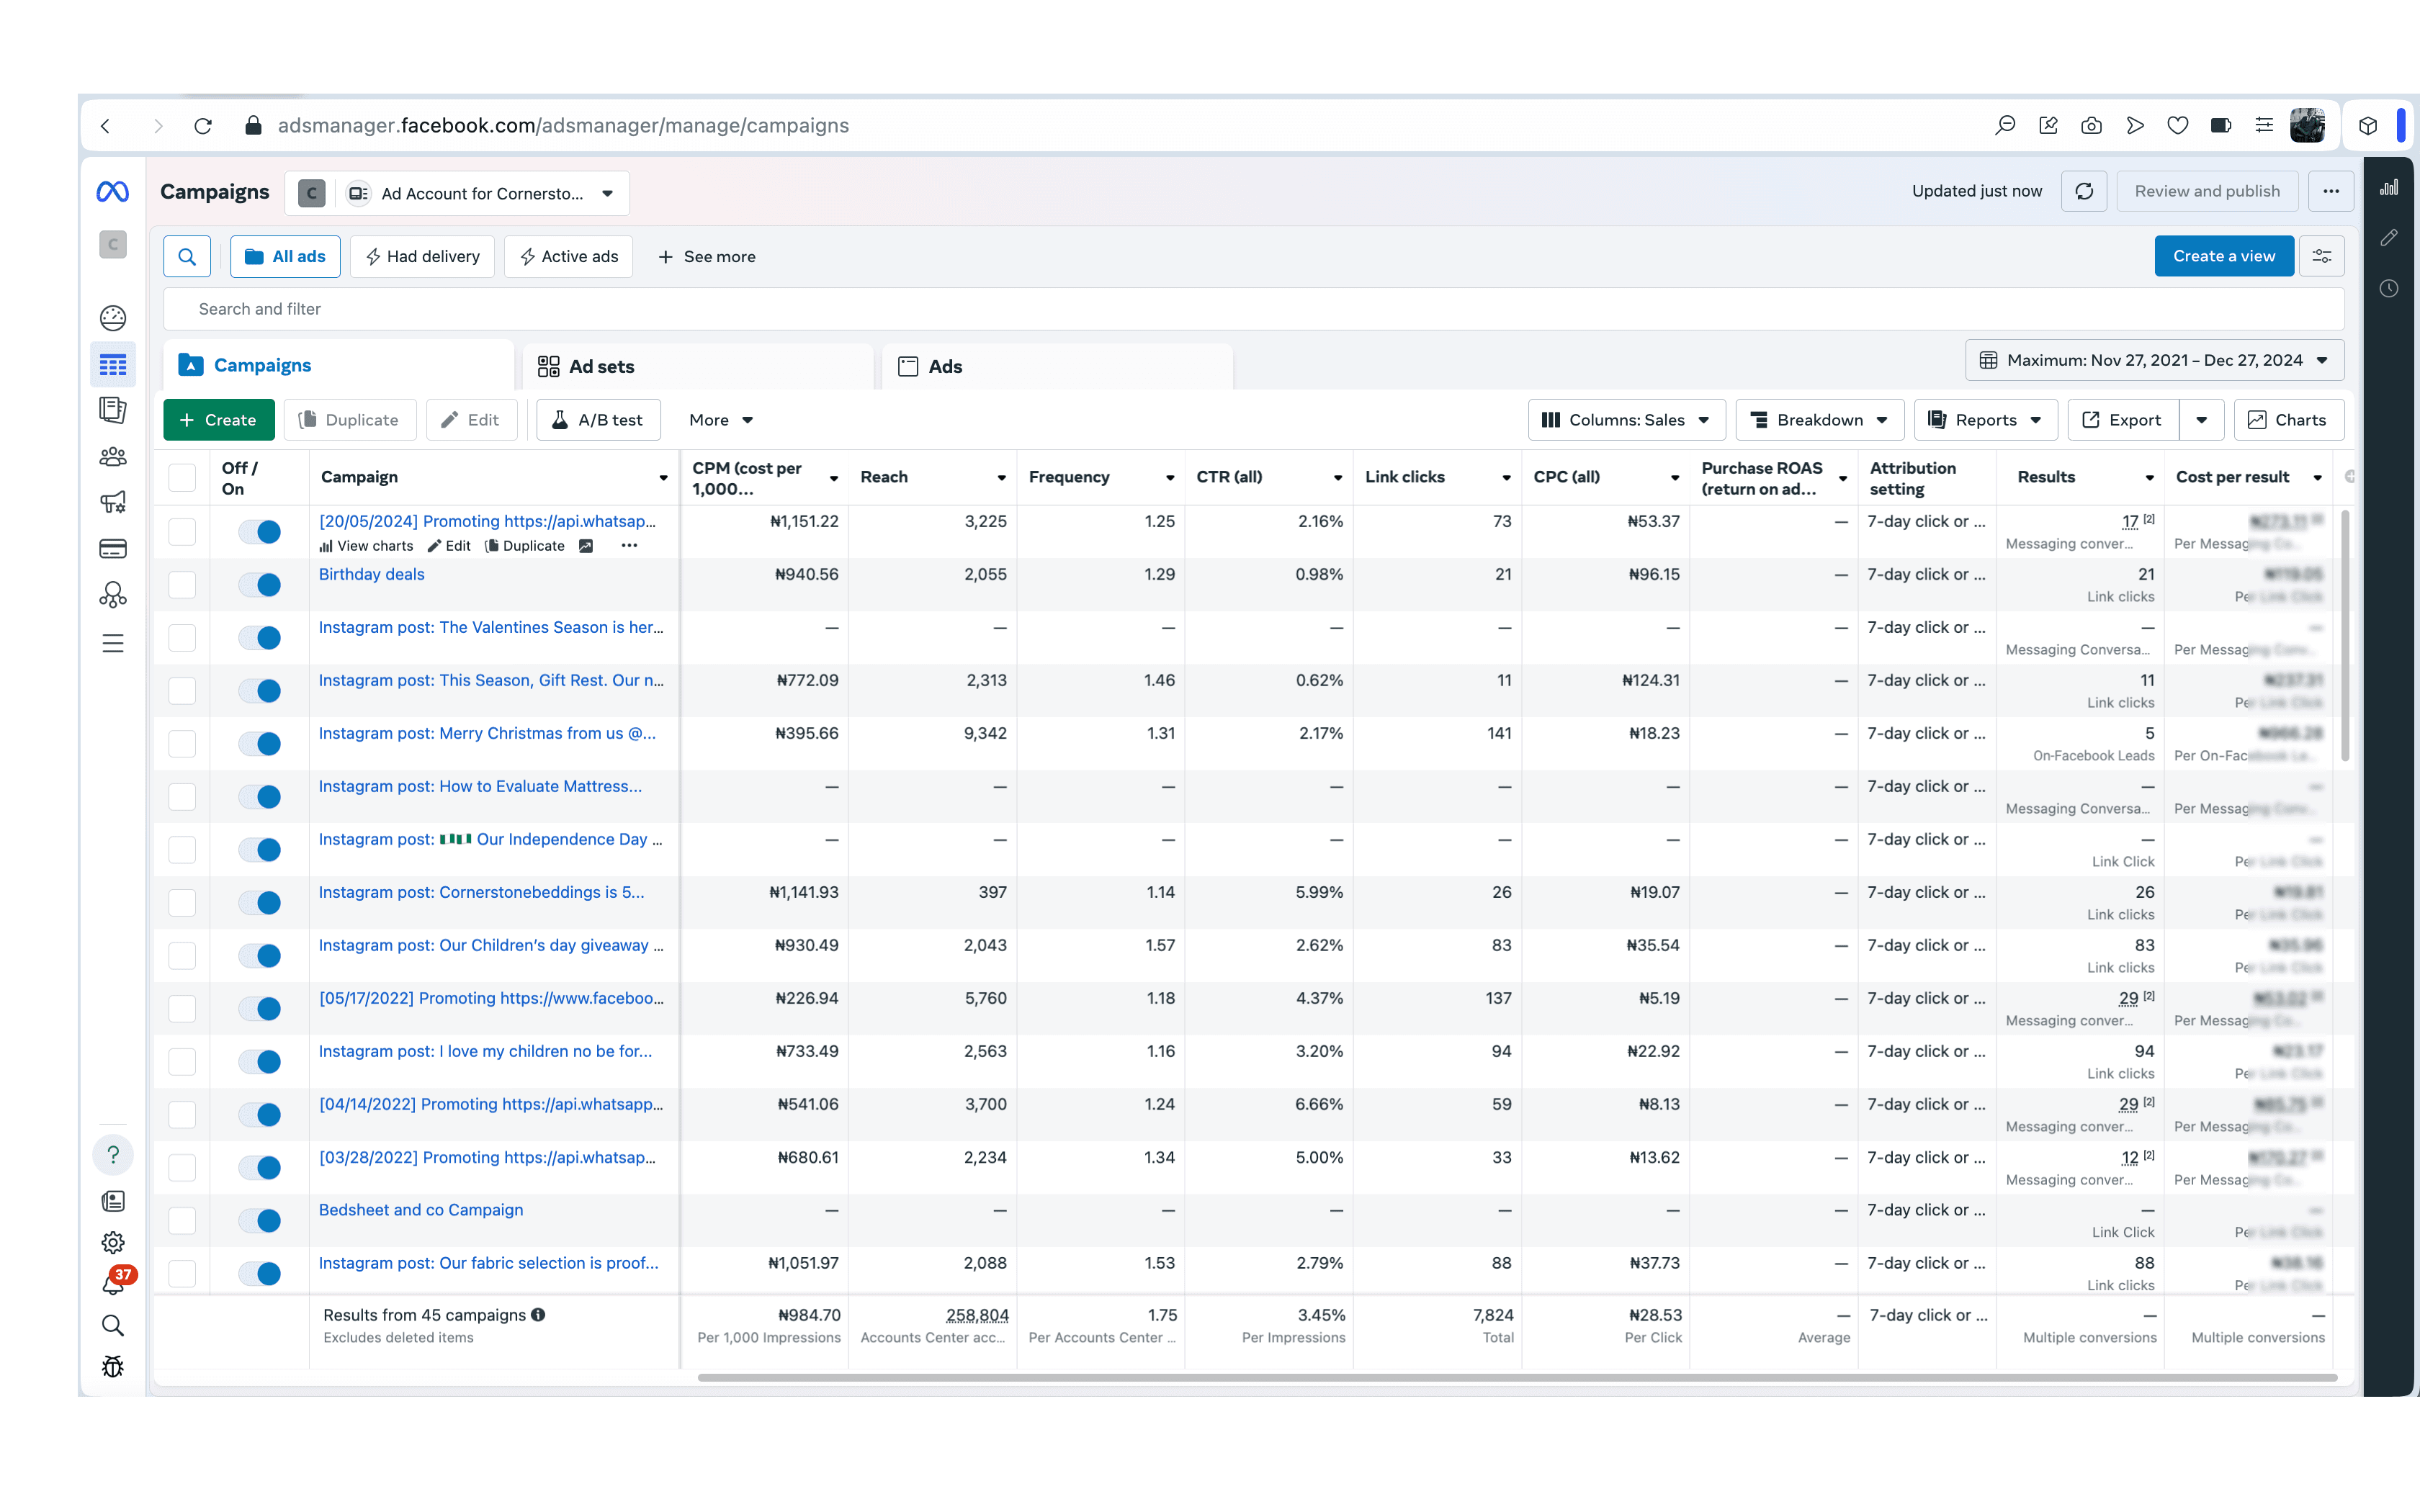The height and width of the screenshot is (1512, 2420).
Task: Open the Ad Account for Cornerstone dropdown
Action: click(x=457, y=193)
